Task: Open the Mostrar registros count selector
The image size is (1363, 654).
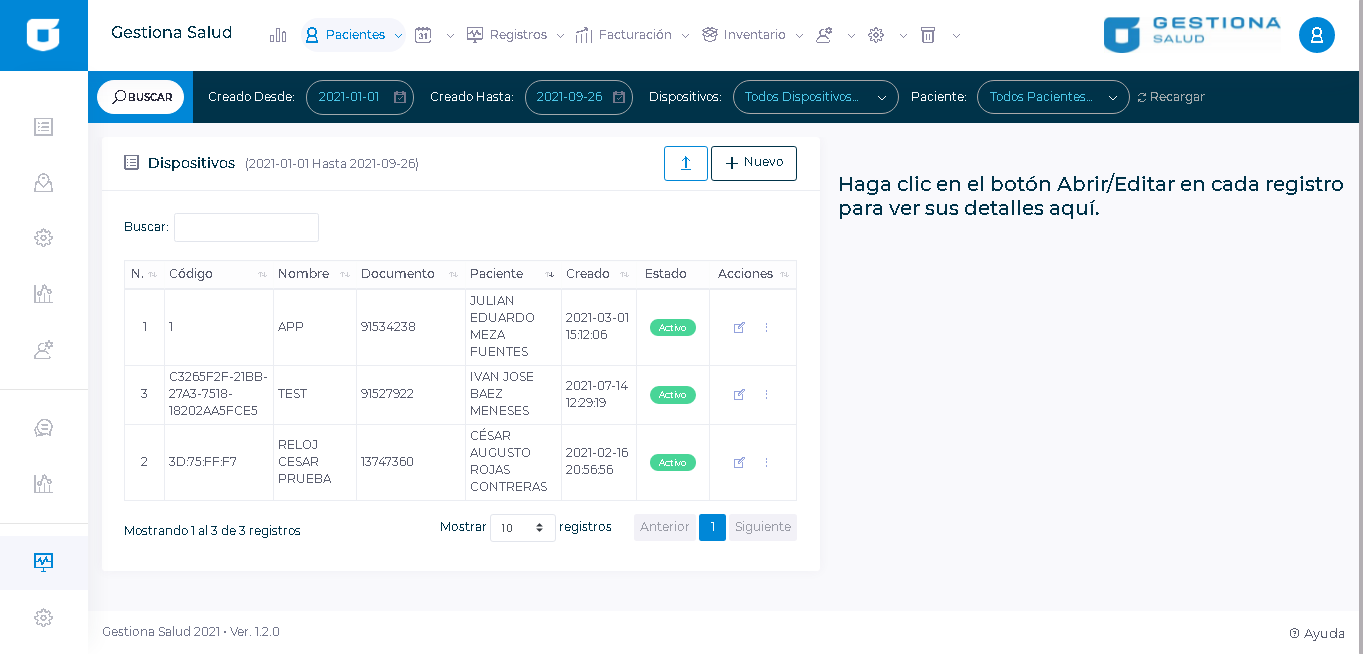Action: coord(522,528)
